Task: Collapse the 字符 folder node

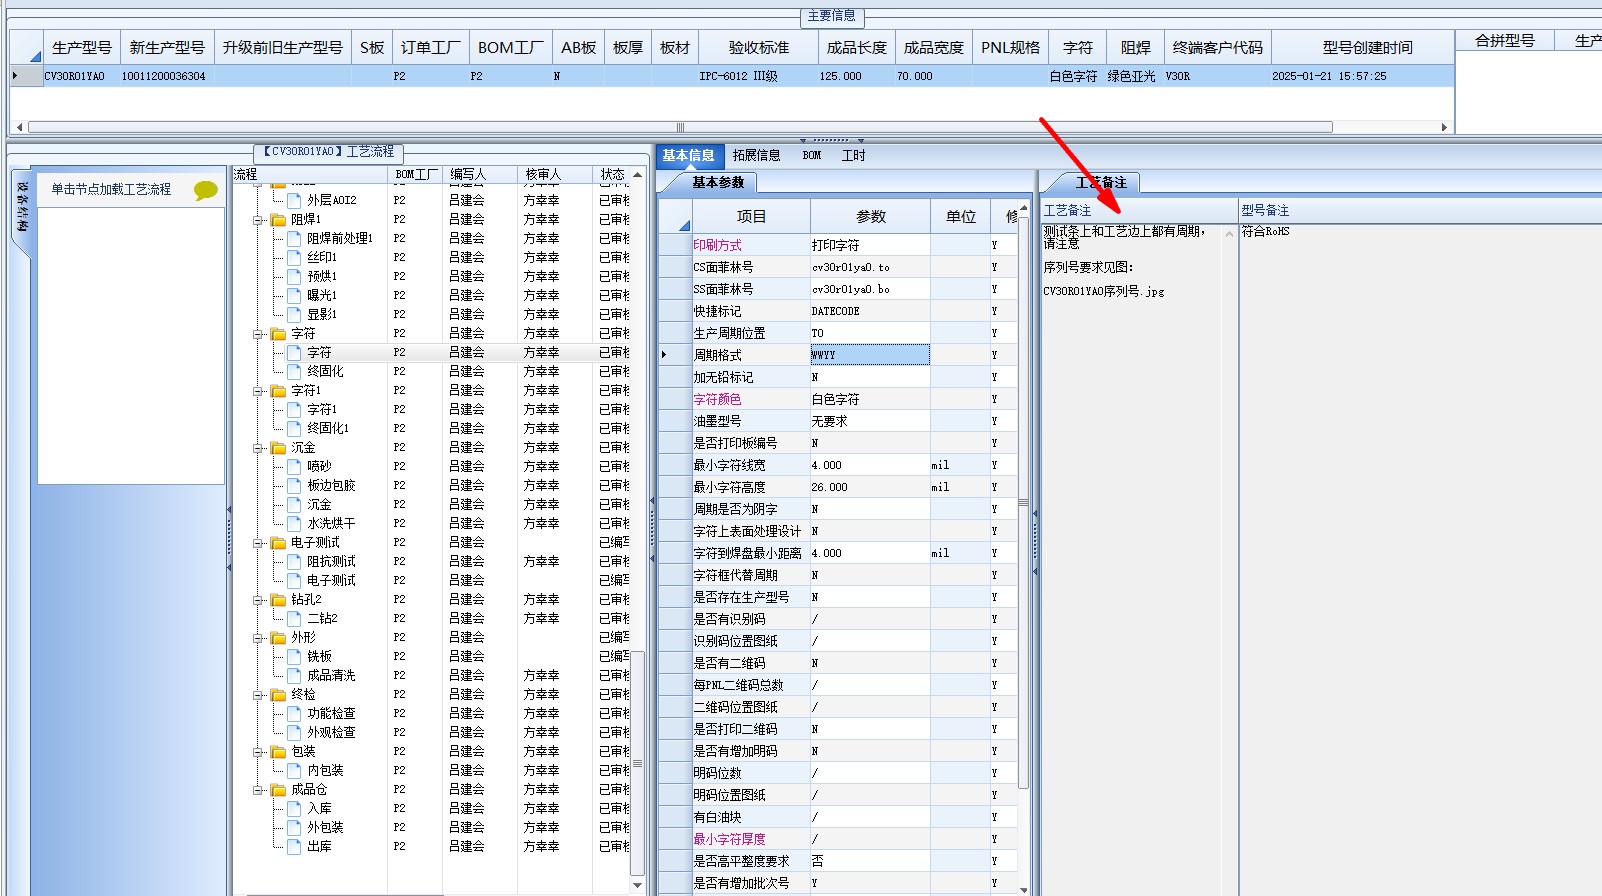Action: pyautogui.click(x=259, y=334)
